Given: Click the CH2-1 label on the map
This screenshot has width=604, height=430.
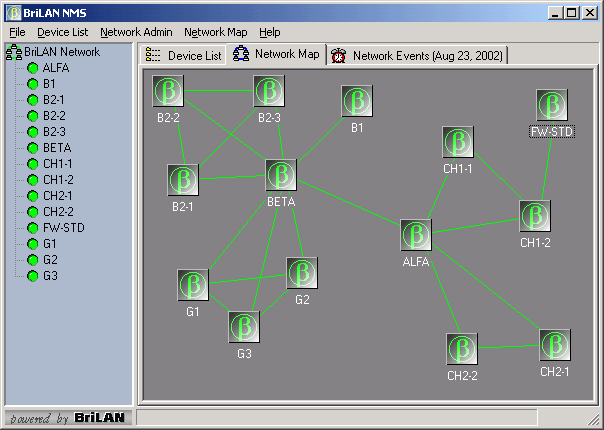Looking at the screenshot, I should (x=555, y=372).
